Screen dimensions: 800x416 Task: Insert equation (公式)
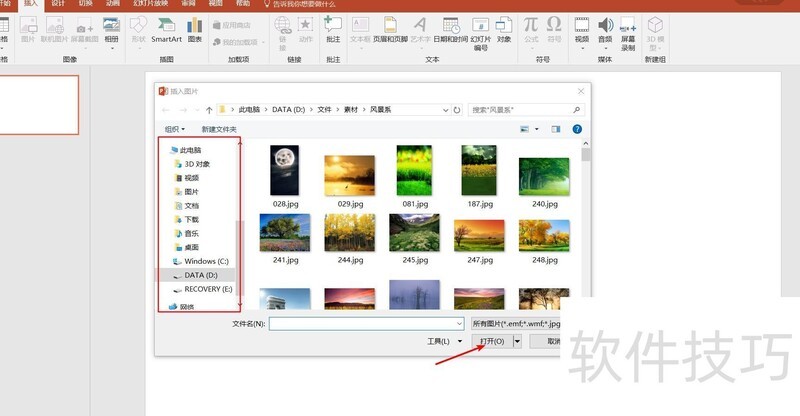tap(531, 31)
